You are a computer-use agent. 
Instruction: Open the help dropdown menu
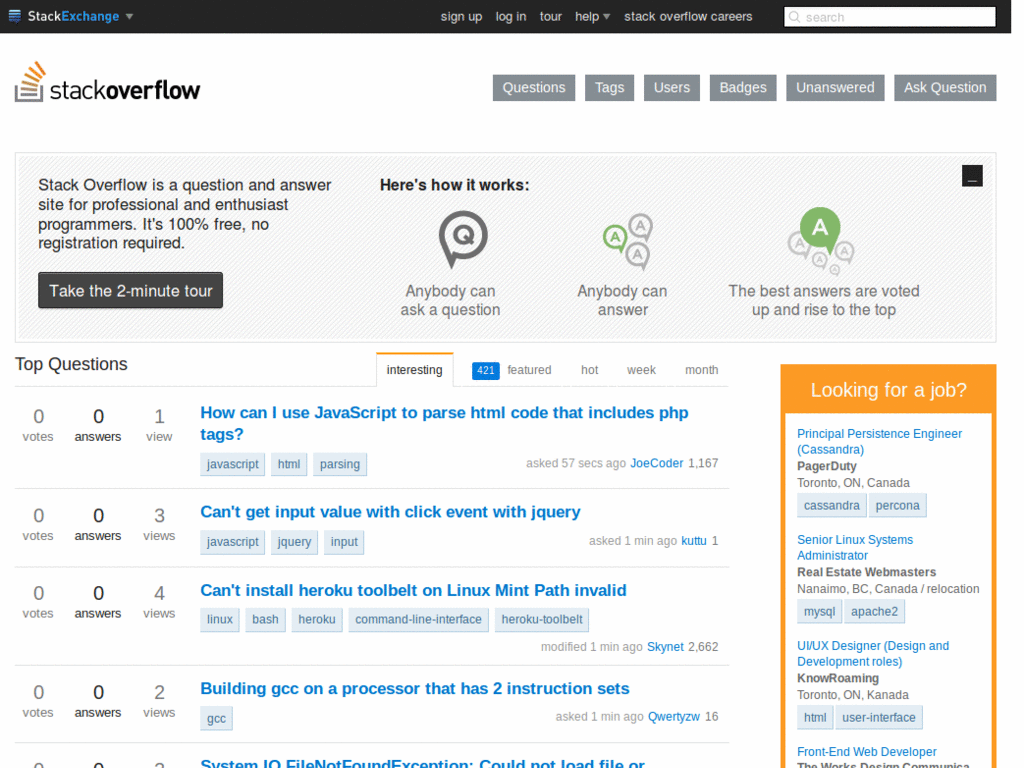pyautogui.click(x=591, y=16)
